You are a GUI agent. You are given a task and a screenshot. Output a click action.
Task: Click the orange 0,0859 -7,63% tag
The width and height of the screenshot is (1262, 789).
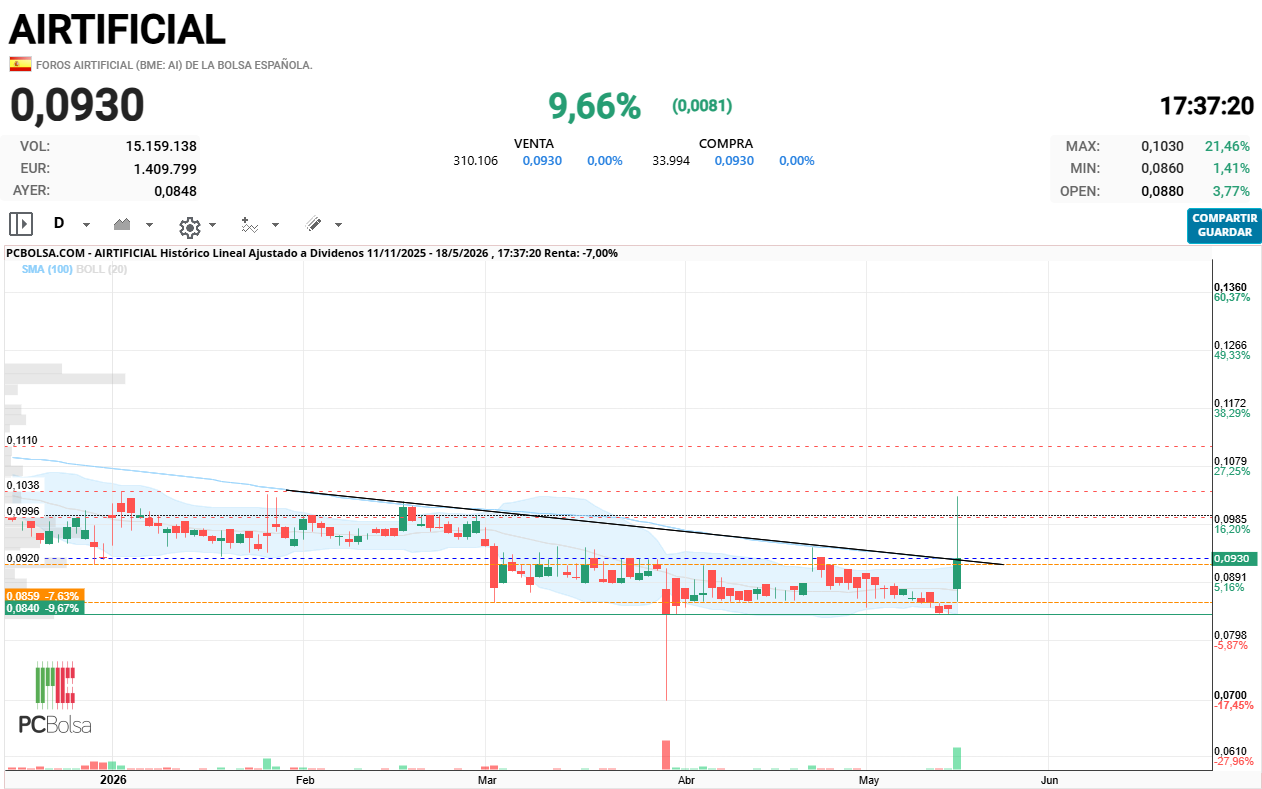tap(45, 595)
